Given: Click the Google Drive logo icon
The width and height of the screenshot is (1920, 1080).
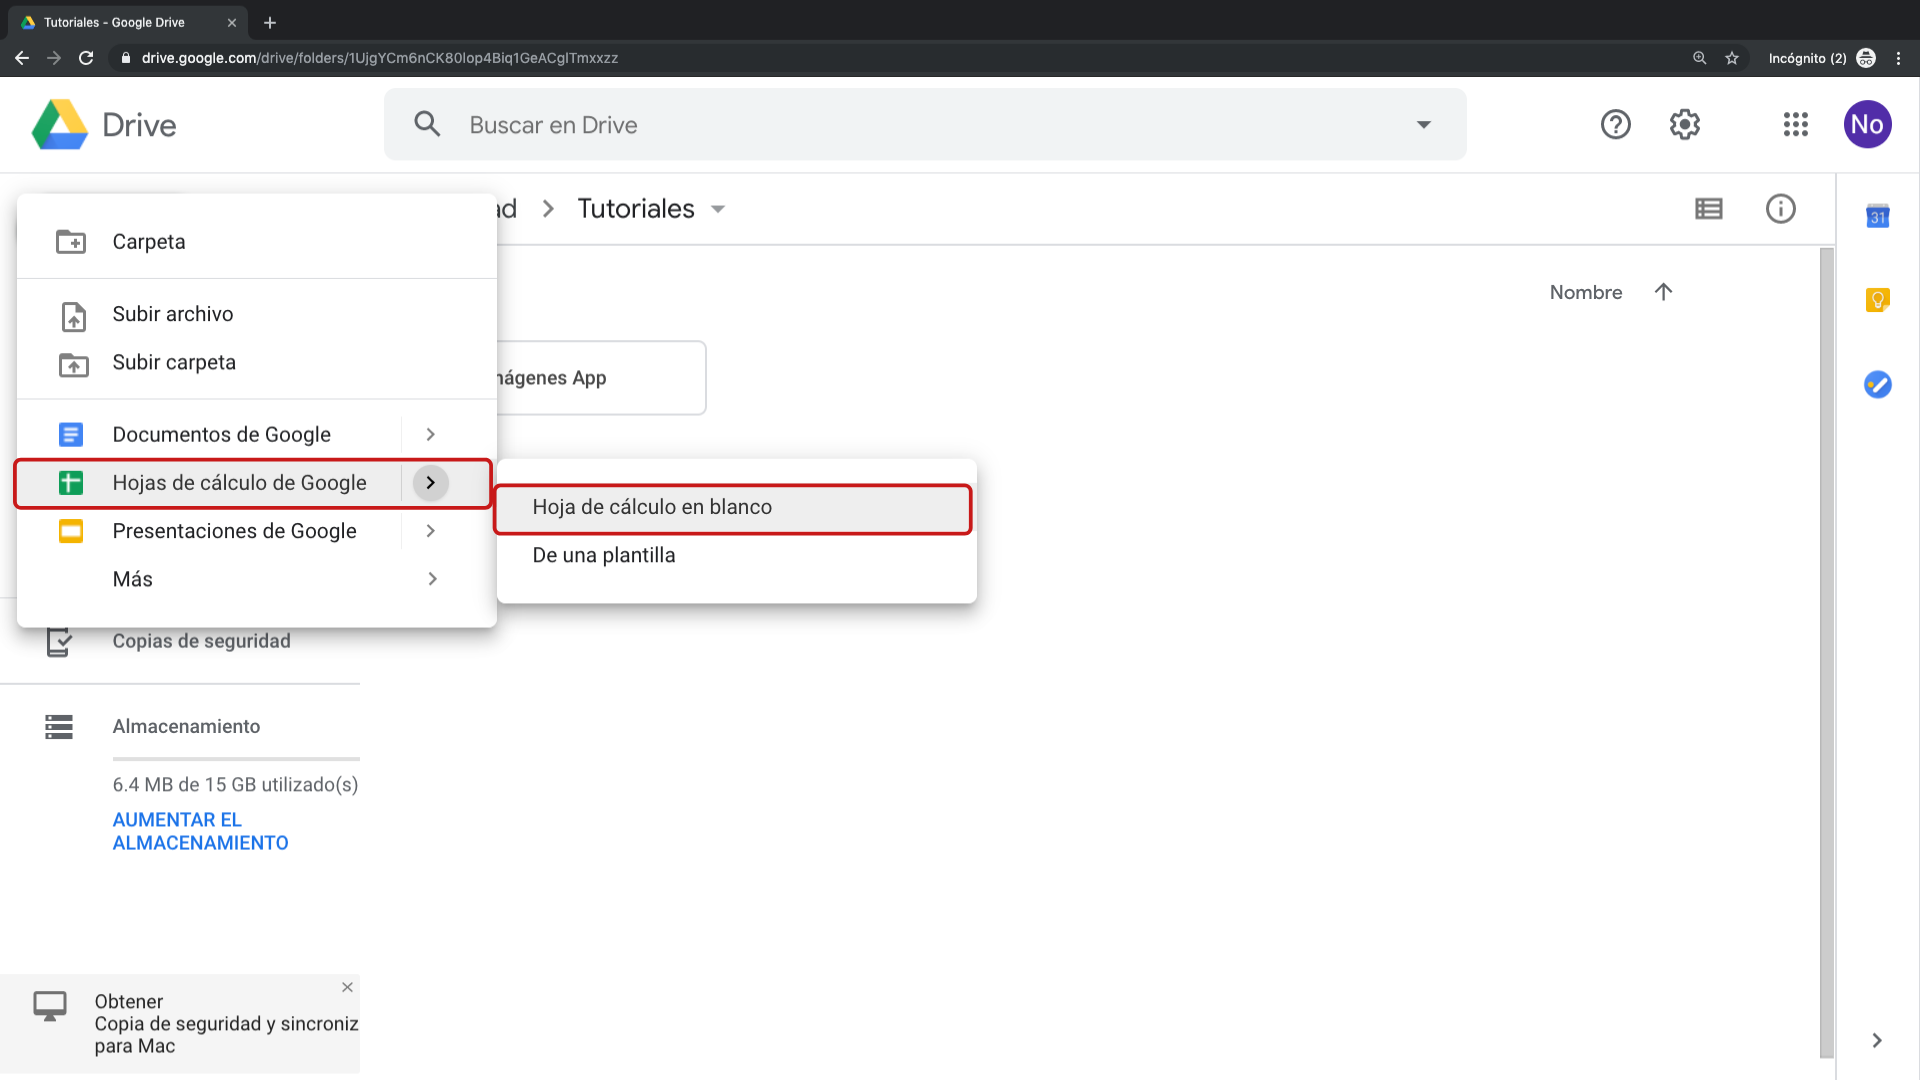Looking at the screenshot, I should pos(60,124).
